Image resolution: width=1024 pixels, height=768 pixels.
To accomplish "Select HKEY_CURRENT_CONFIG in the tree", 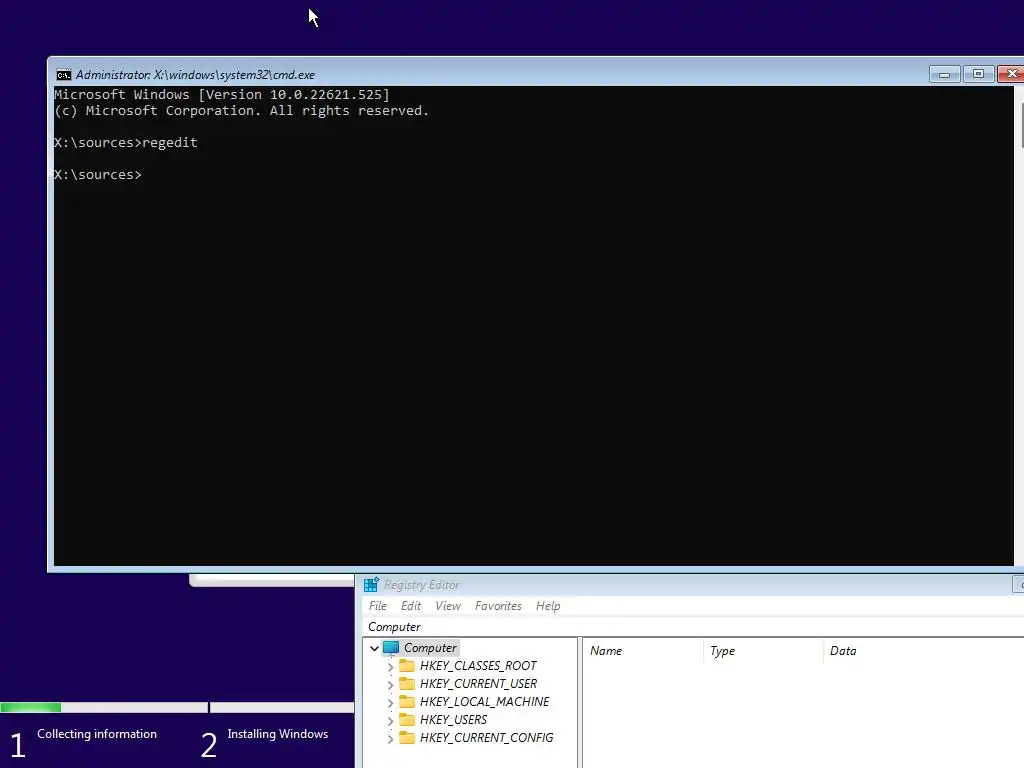I will click(487, 737).
